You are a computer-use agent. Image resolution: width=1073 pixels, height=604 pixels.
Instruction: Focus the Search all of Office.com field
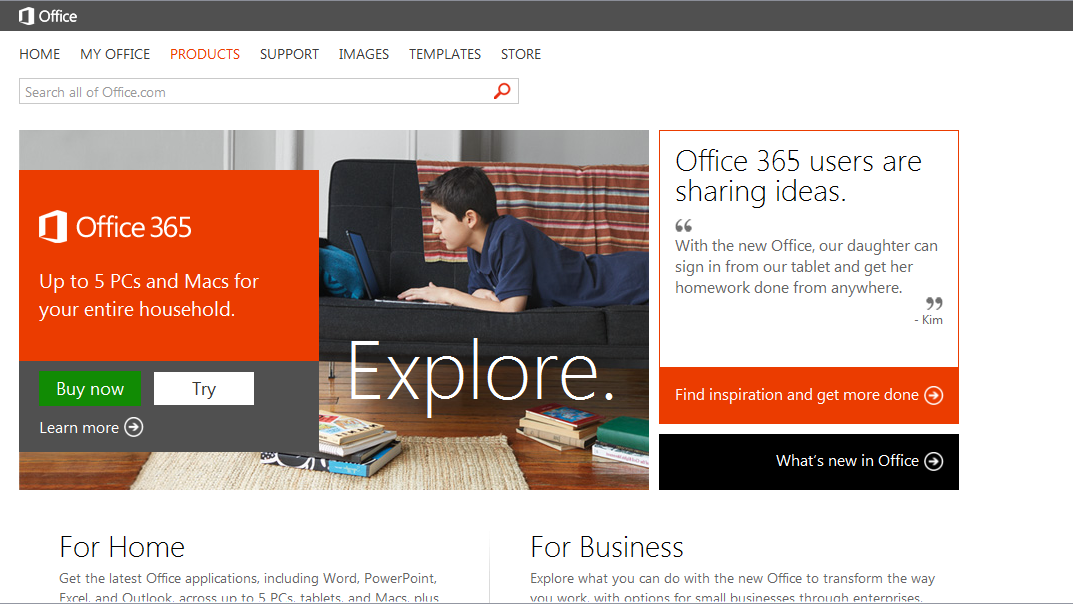tap(269, 91)
